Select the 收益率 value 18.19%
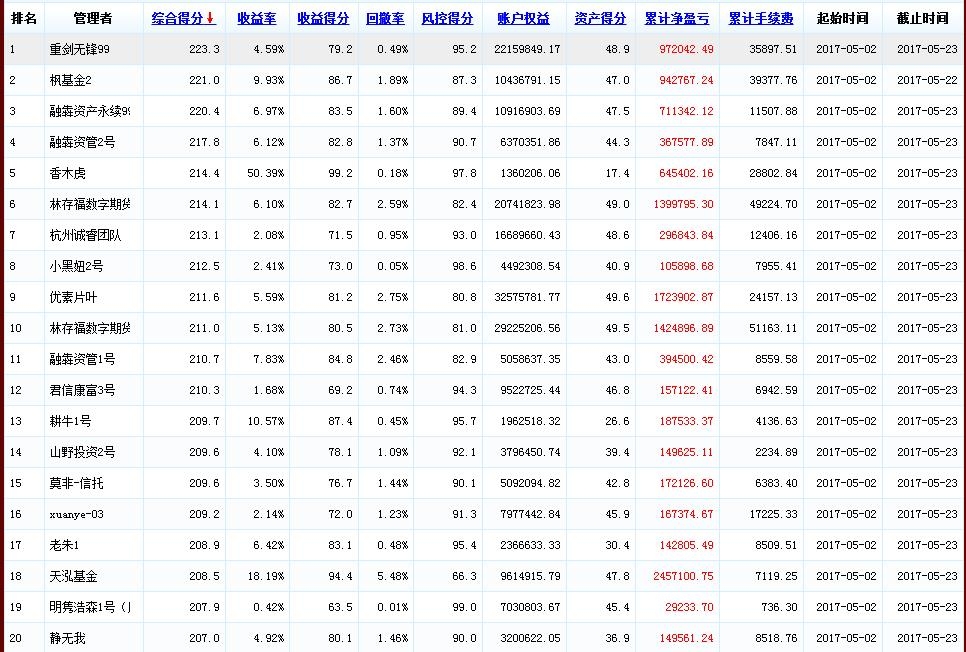Viewport: 966px width, 652px height. (x=266, y=576)
